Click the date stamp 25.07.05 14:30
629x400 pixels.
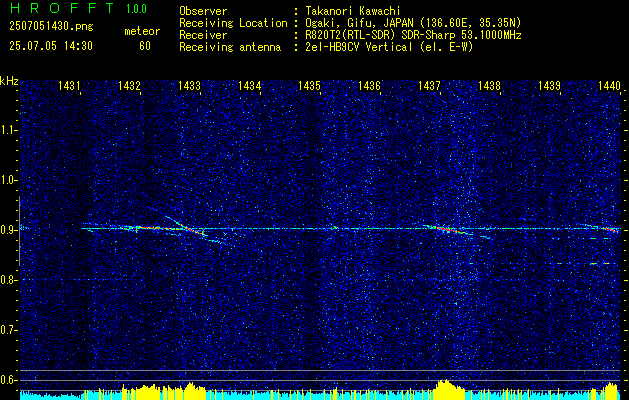tap(51, 46)
